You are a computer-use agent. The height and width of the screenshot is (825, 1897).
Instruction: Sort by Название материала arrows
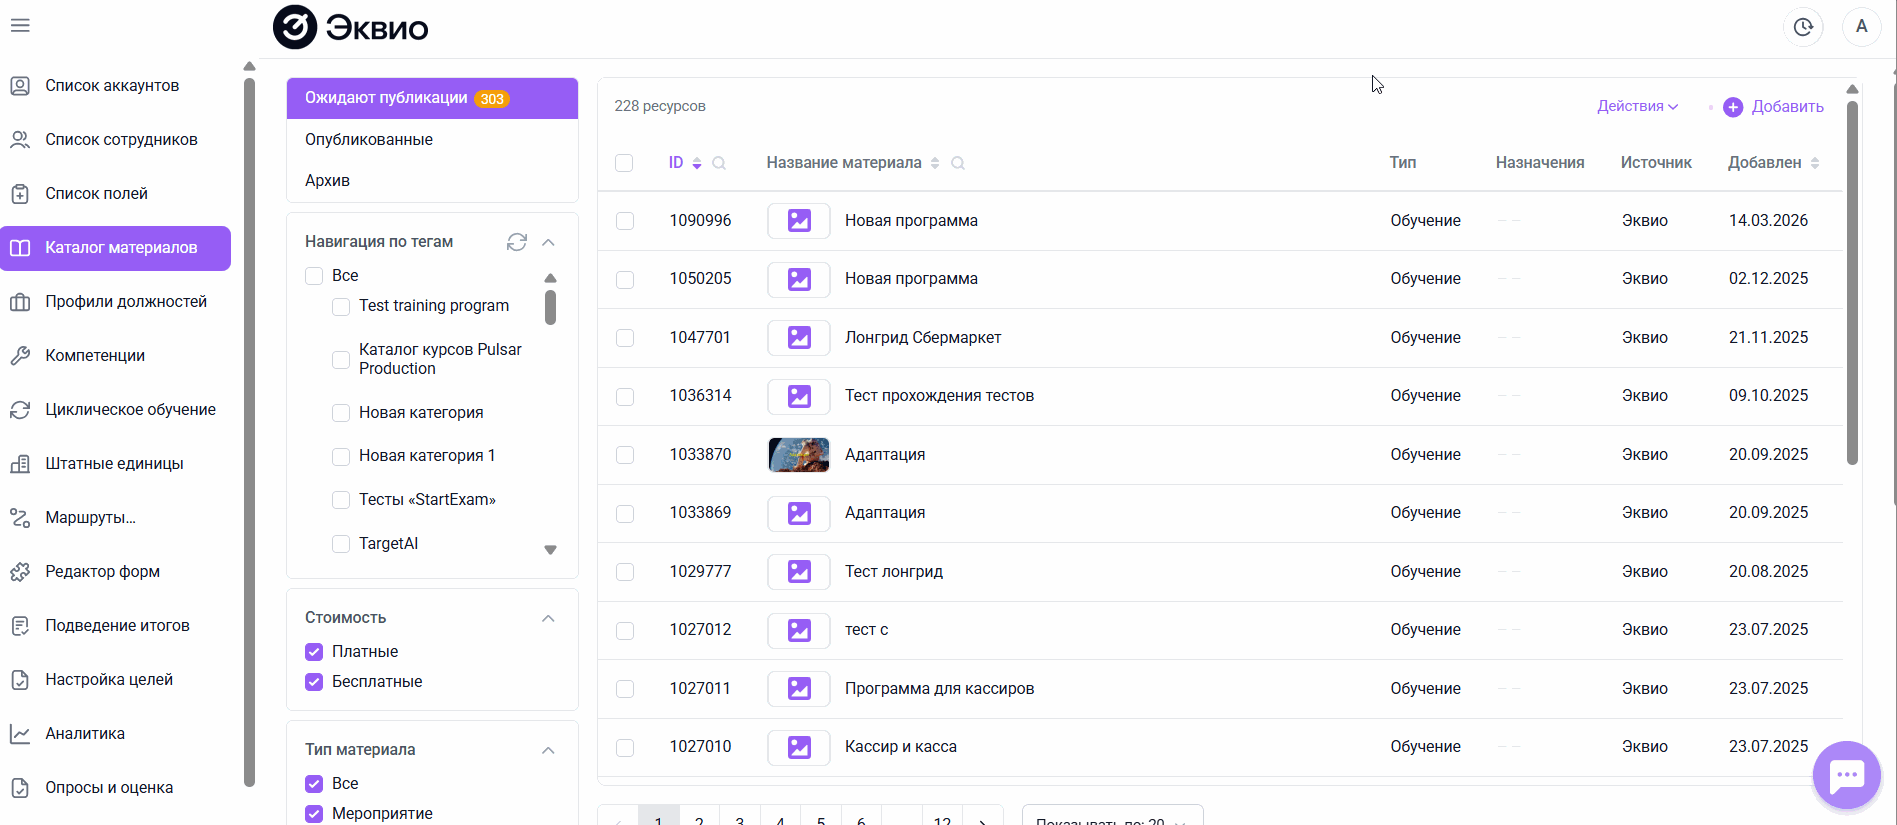click(x=935, y=163)
